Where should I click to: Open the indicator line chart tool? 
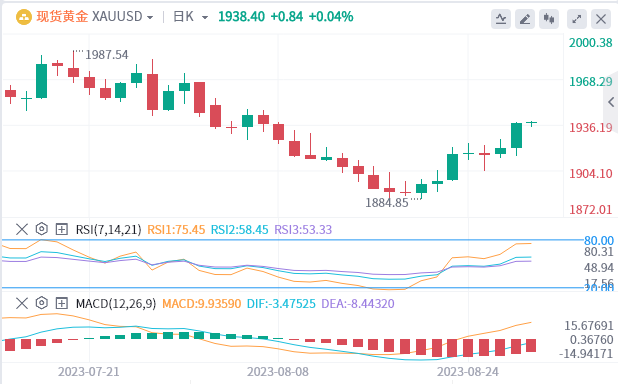[501, 19]
